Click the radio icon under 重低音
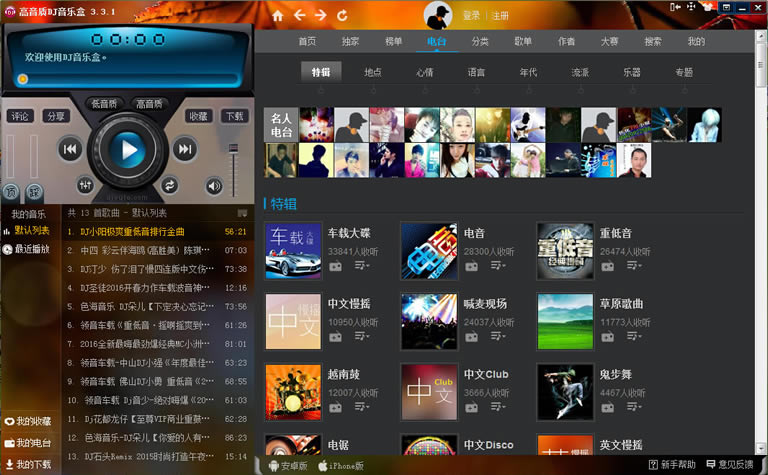The width and height of the screenshot is (768, 475). point(607,266)
